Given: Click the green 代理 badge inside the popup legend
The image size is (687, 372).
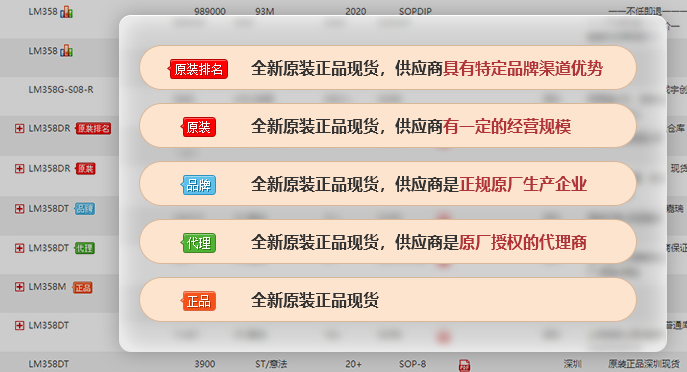Looking at the screenshot, I should point(198,243).
